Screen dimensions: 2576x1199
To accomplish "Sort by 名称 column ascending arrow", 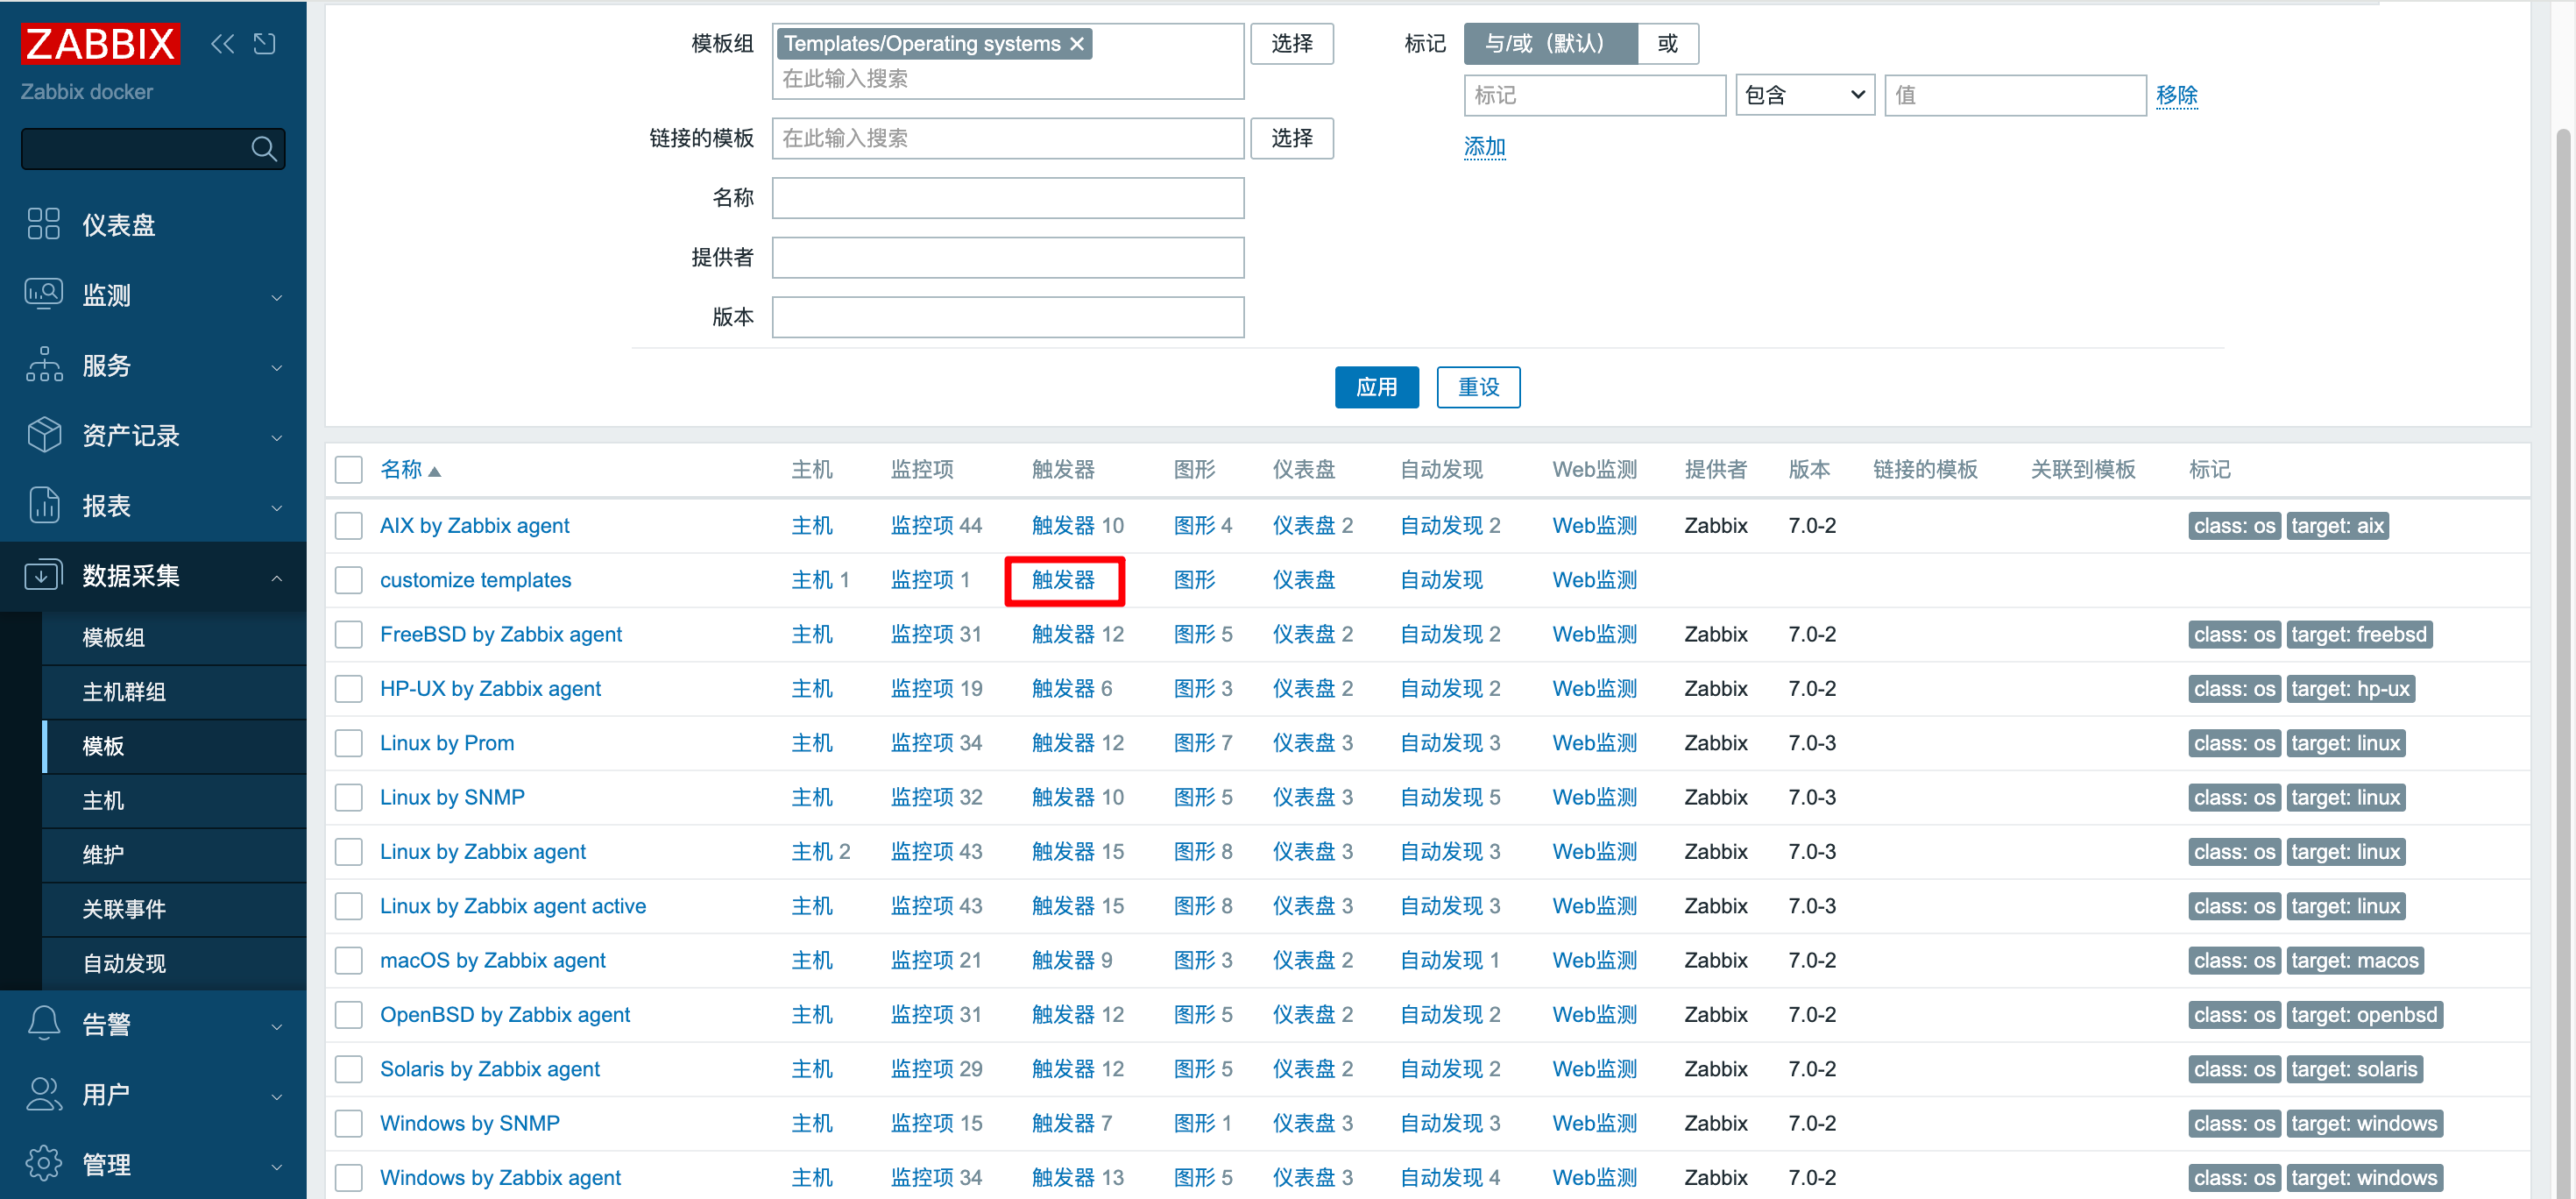I will [434, 471].
